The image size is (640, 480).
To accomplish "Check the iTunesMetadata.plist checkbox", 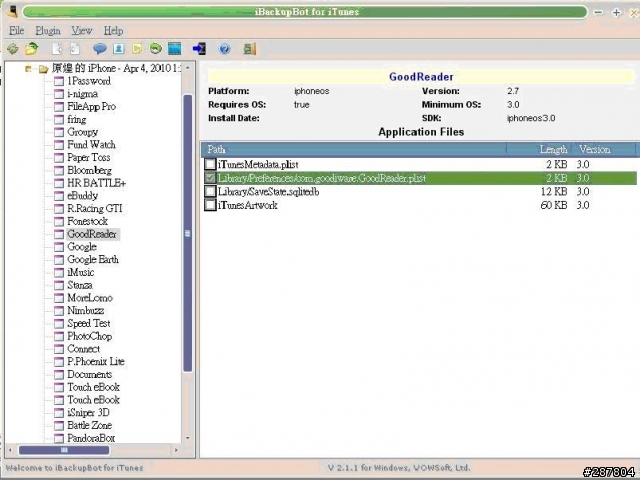I will (210, 164).
